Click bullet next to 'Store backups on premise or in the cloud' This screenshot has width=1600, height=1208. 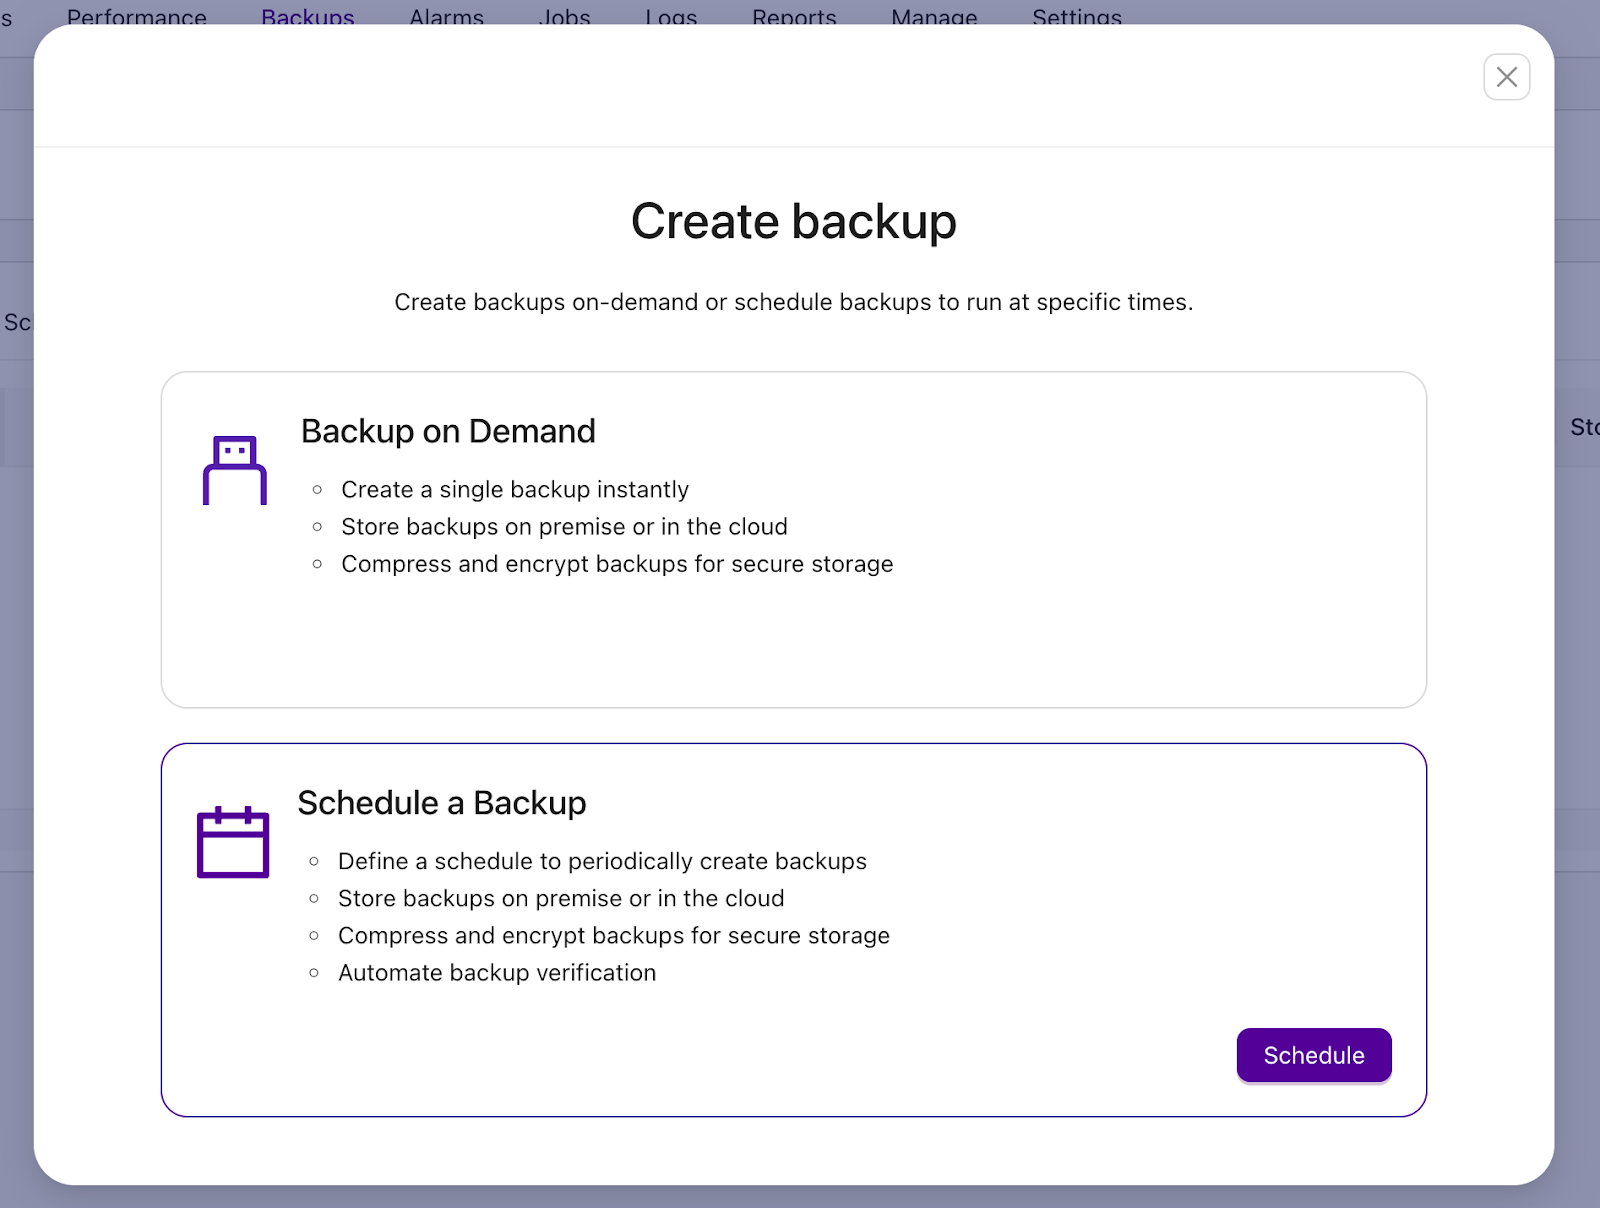[x=318, y=526]
